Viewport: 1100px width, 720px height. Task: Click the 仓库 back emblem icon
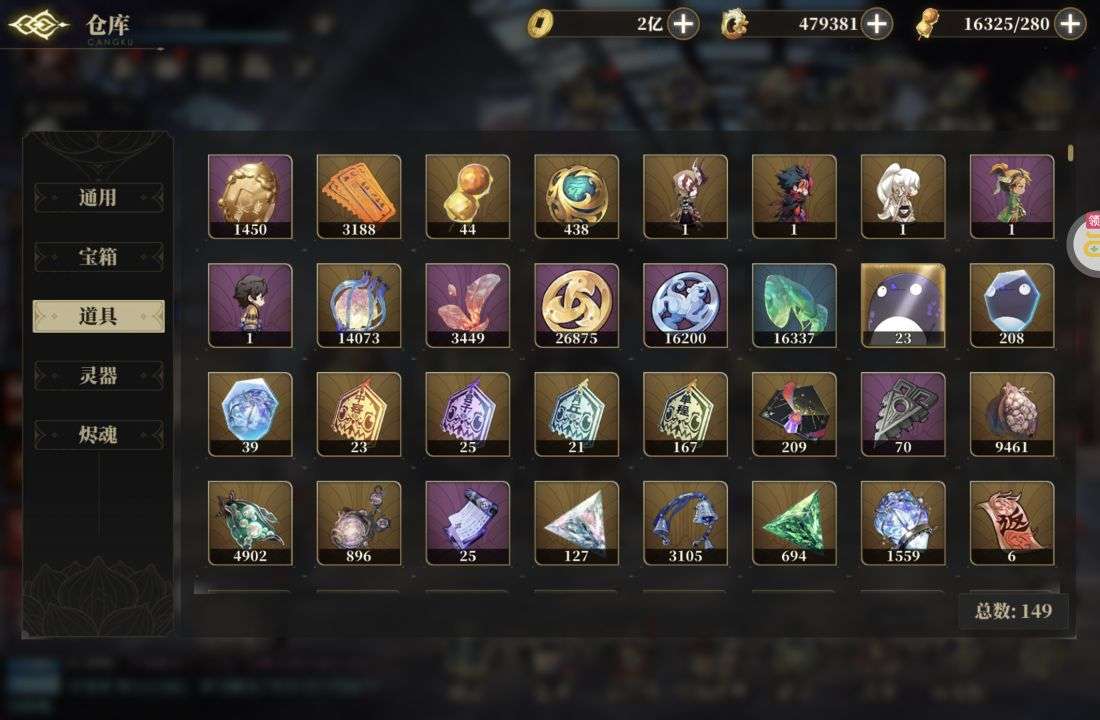38,25
